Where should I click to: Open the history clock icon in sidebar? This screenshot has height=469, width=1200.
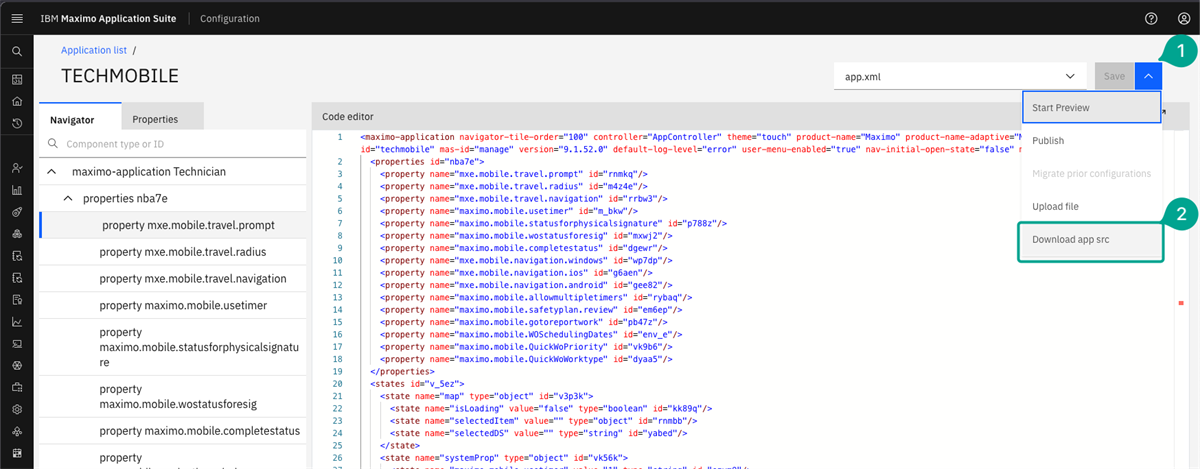pos(17,123)
